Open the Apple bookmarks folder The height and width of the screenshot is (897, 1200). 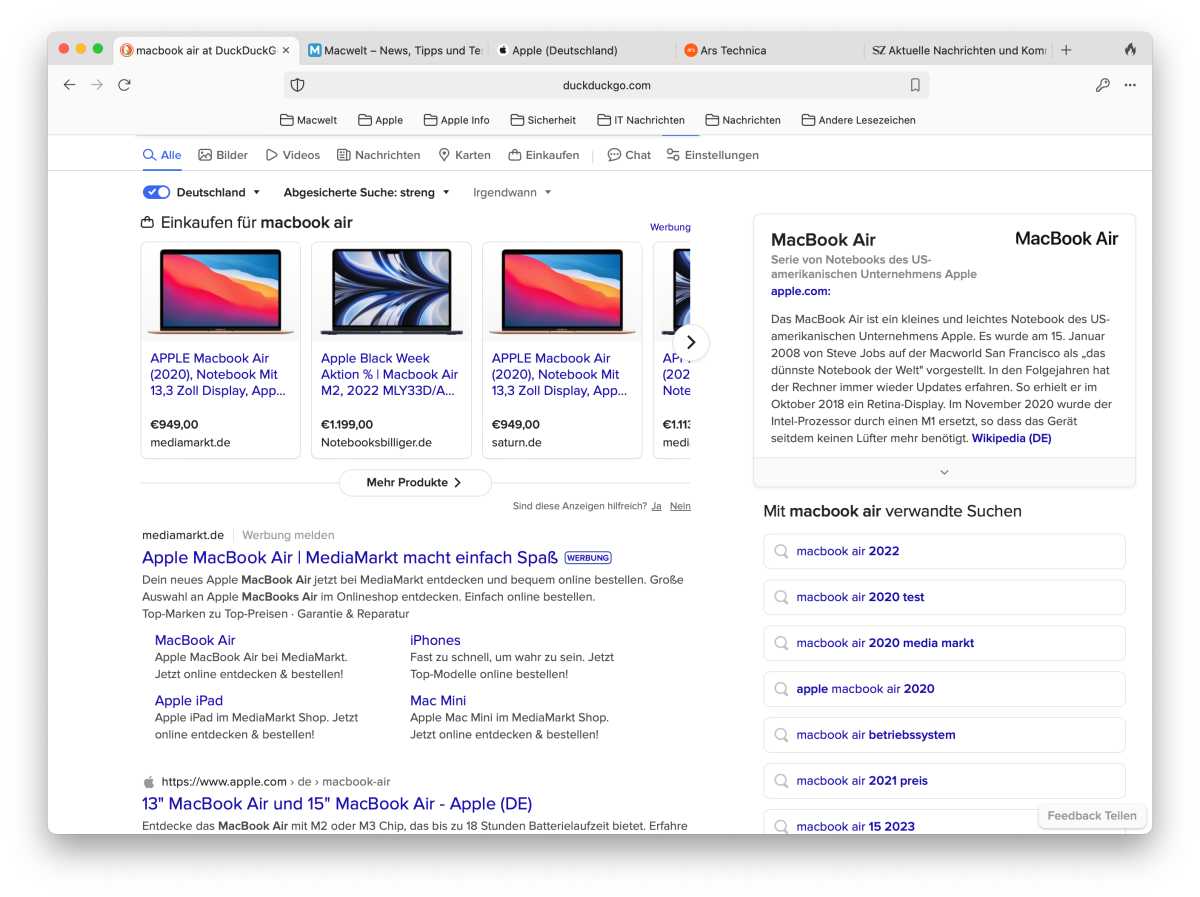380,120
